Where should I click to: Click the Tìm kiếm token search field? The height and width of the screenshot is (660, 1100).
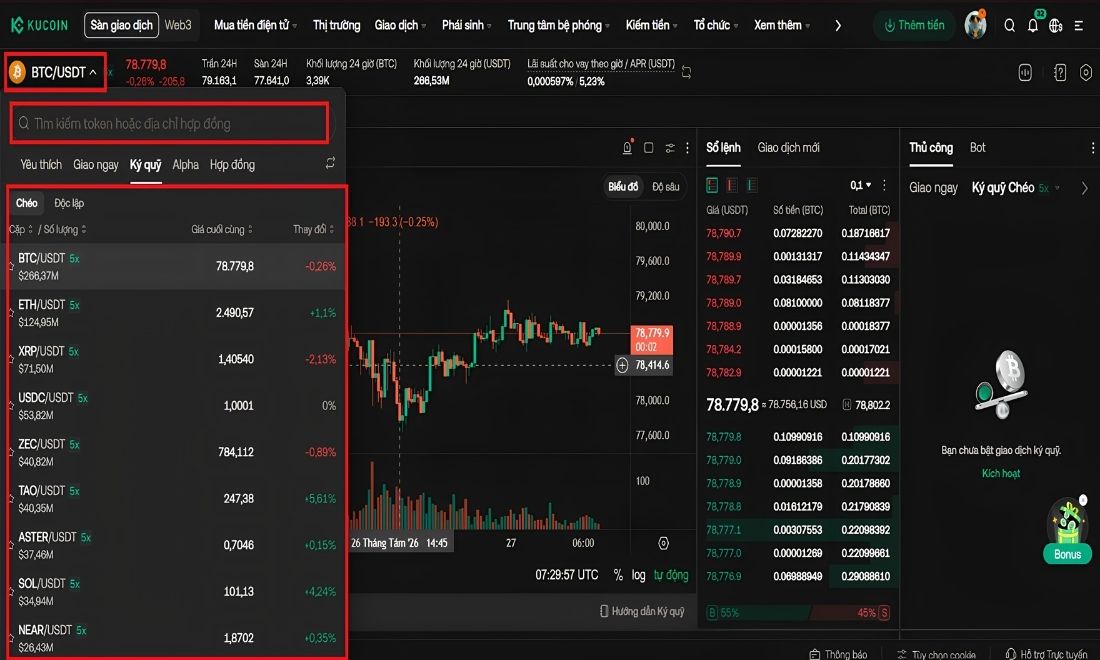[169, 123]
